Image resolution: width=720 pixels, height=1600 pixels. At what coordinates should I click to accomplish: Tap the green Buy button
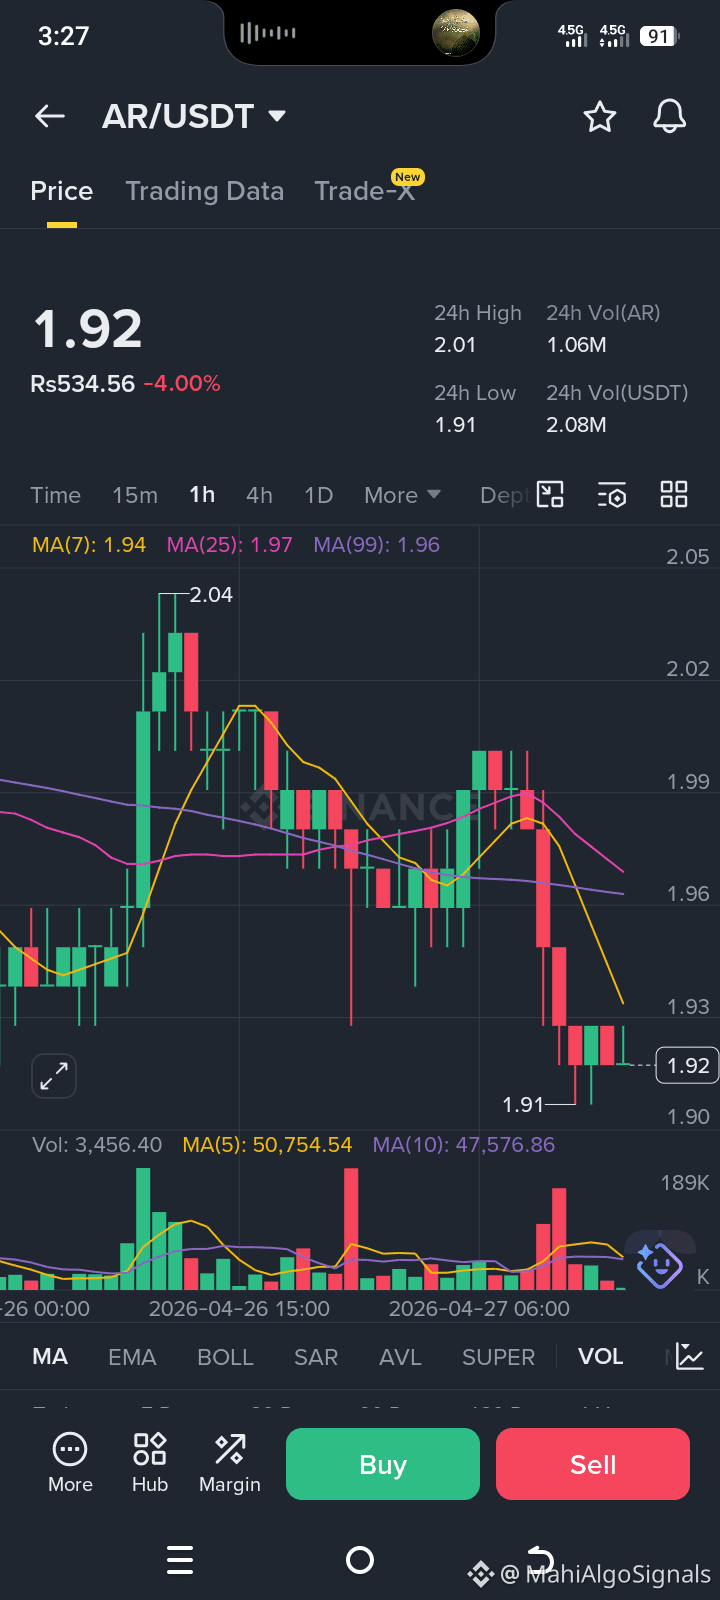pos(383,1464)
